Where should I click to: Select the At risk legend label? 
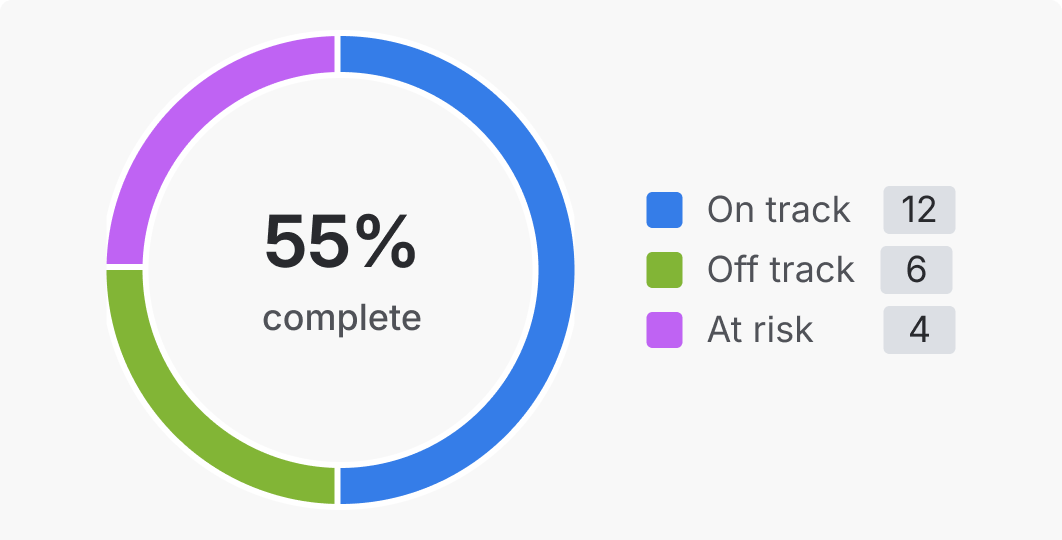[x=760, y=330]
